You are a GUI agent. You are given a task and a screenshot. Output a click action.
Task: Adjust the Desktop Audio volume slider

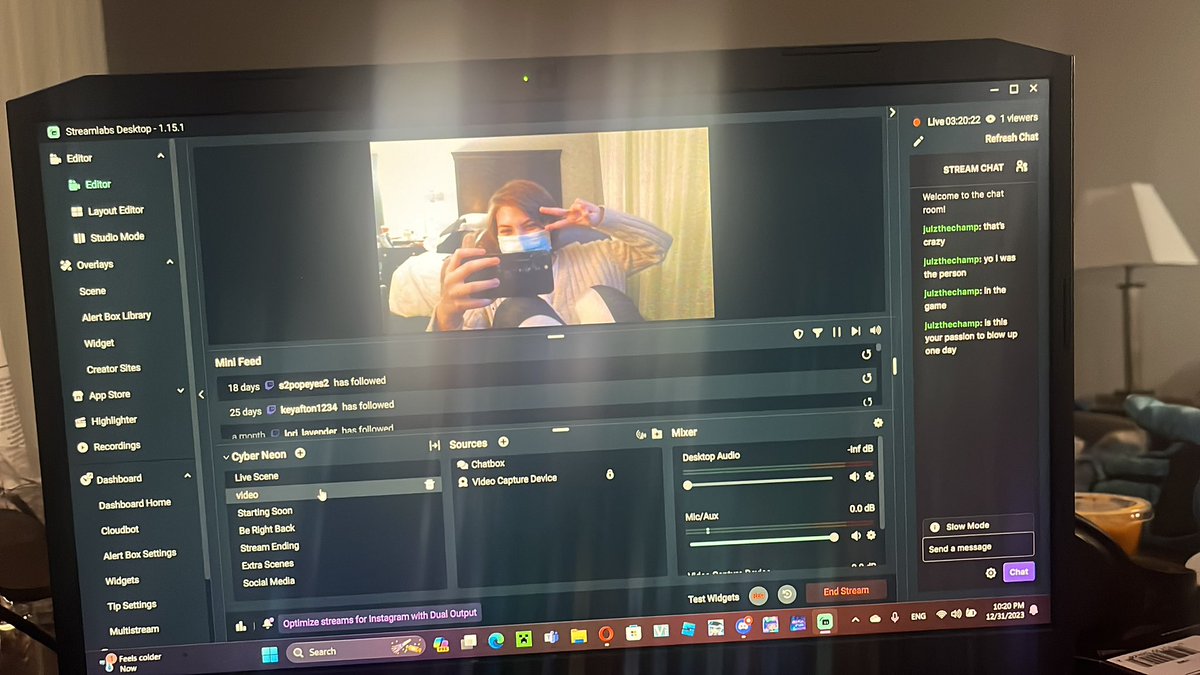(760, 483)
